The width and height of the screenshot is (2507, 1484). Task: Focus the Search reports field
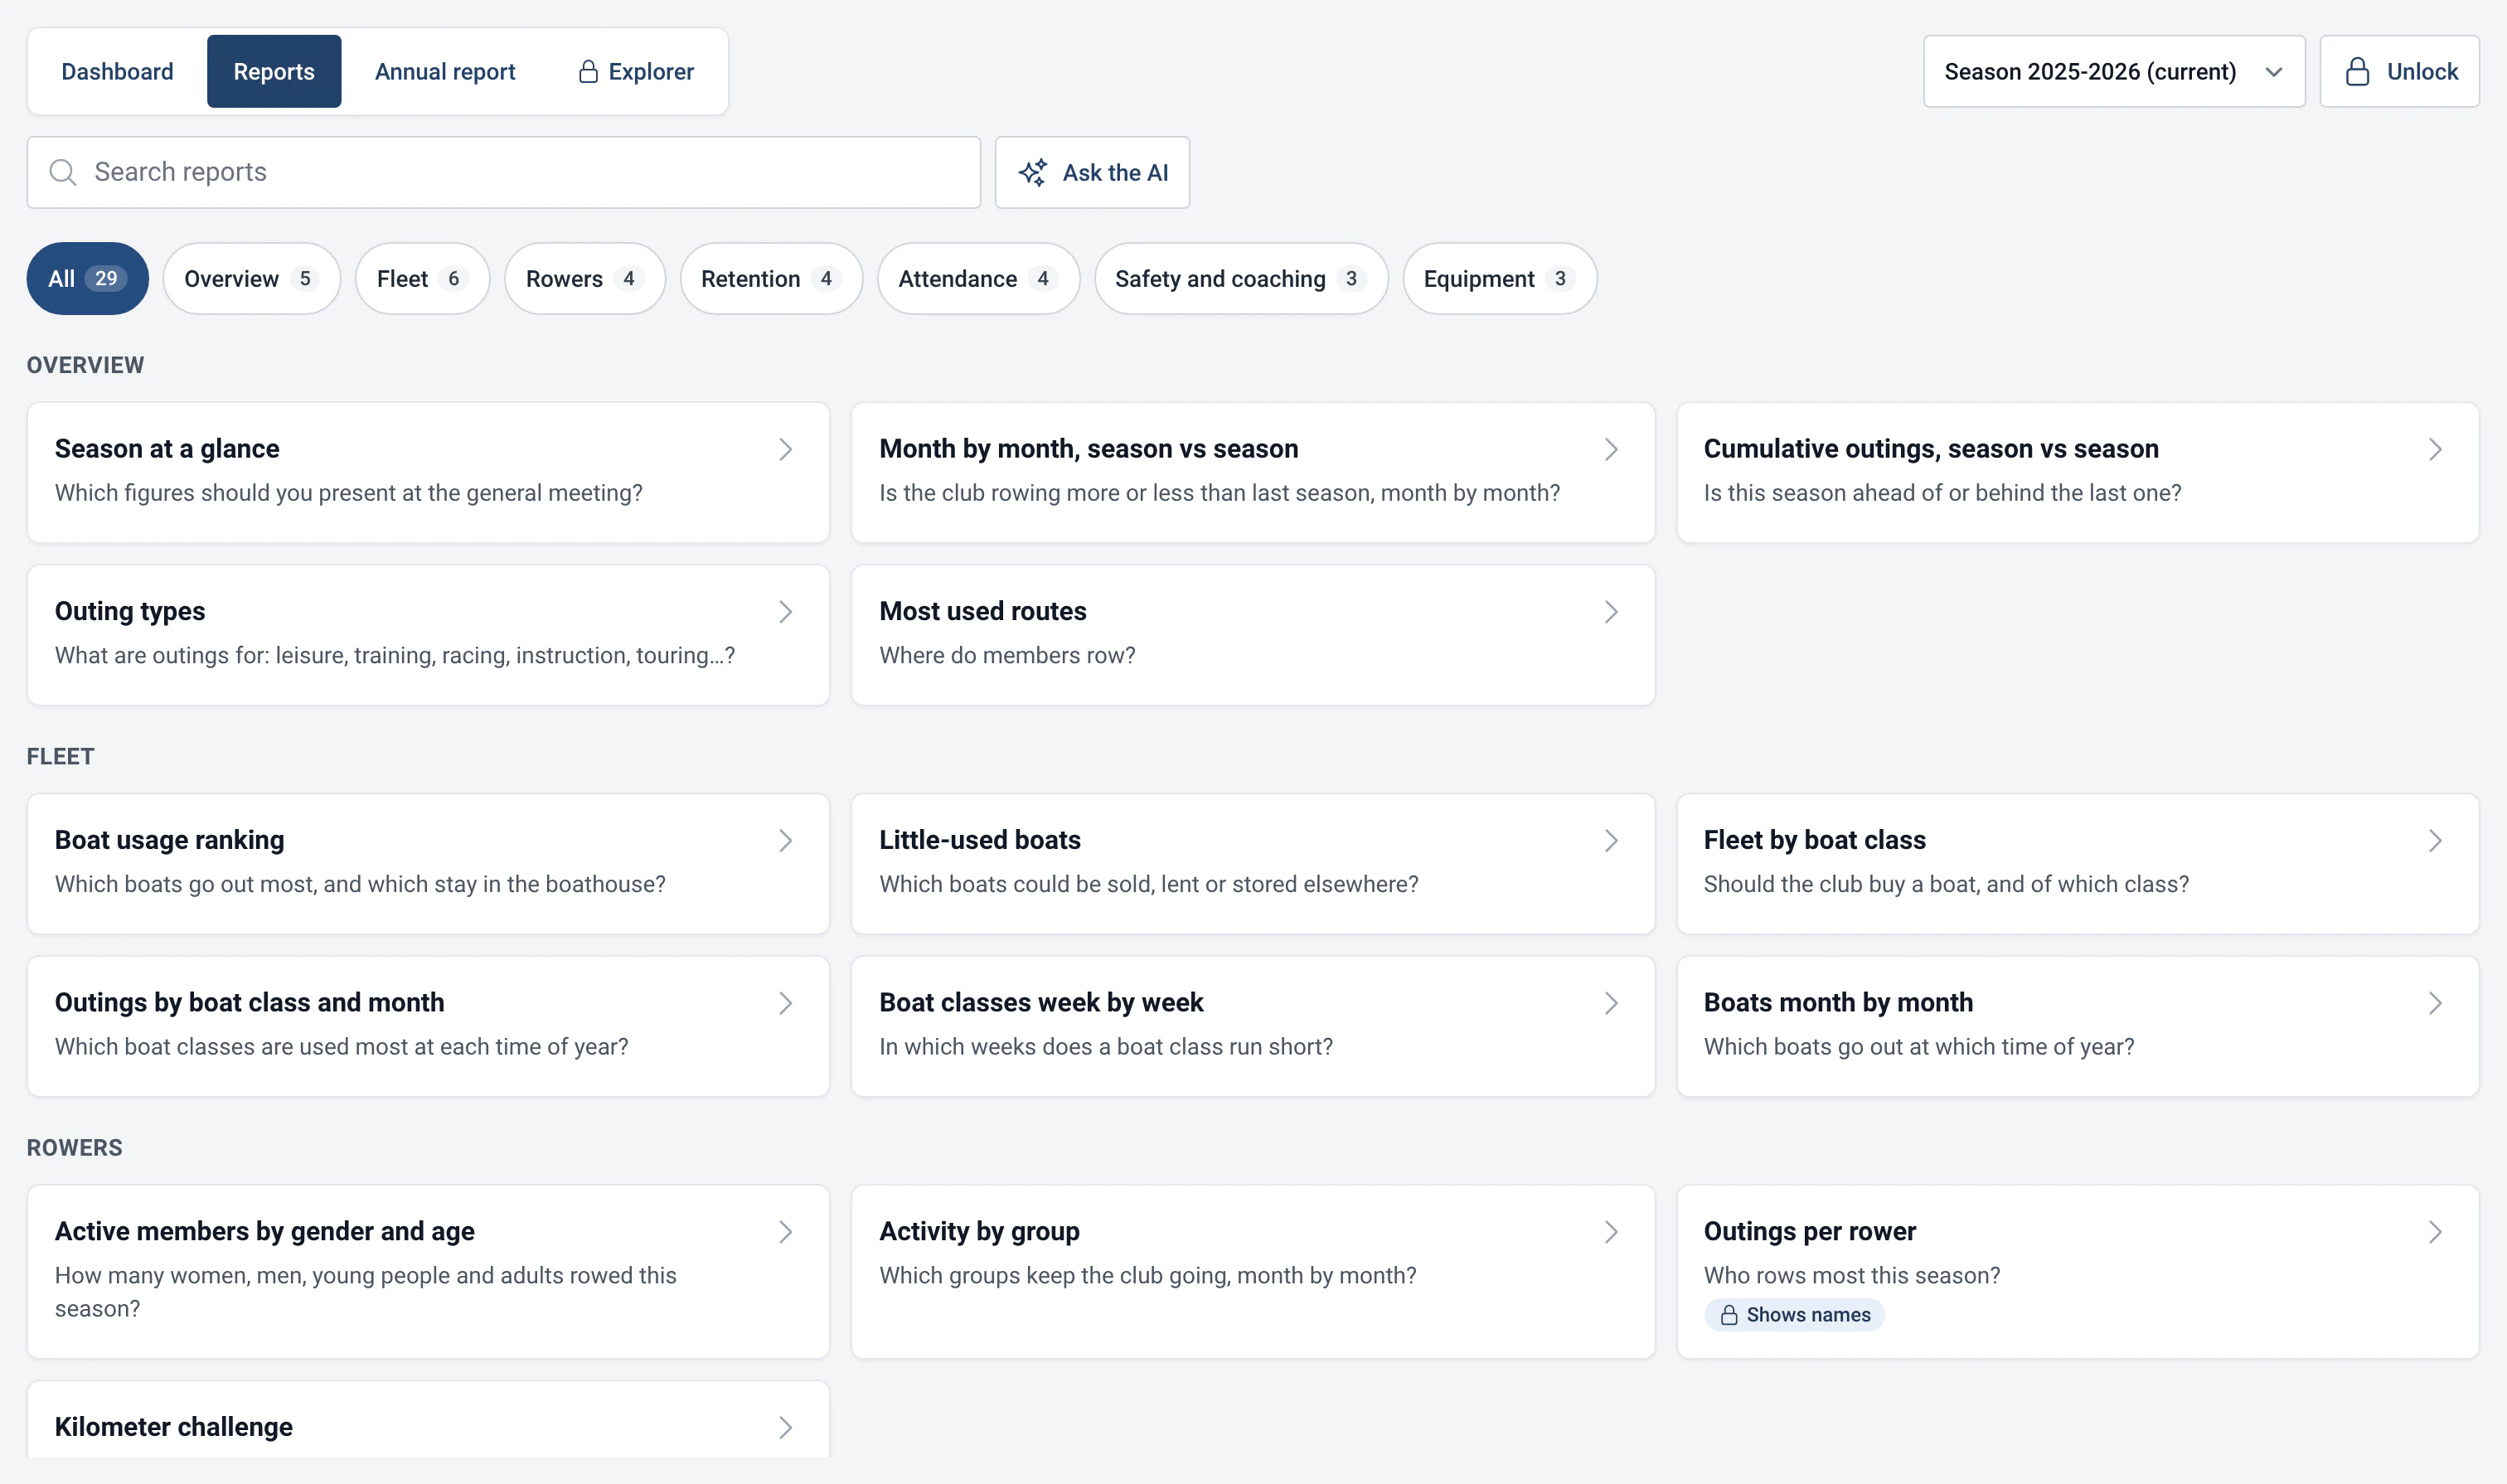[x=504, y=172]
